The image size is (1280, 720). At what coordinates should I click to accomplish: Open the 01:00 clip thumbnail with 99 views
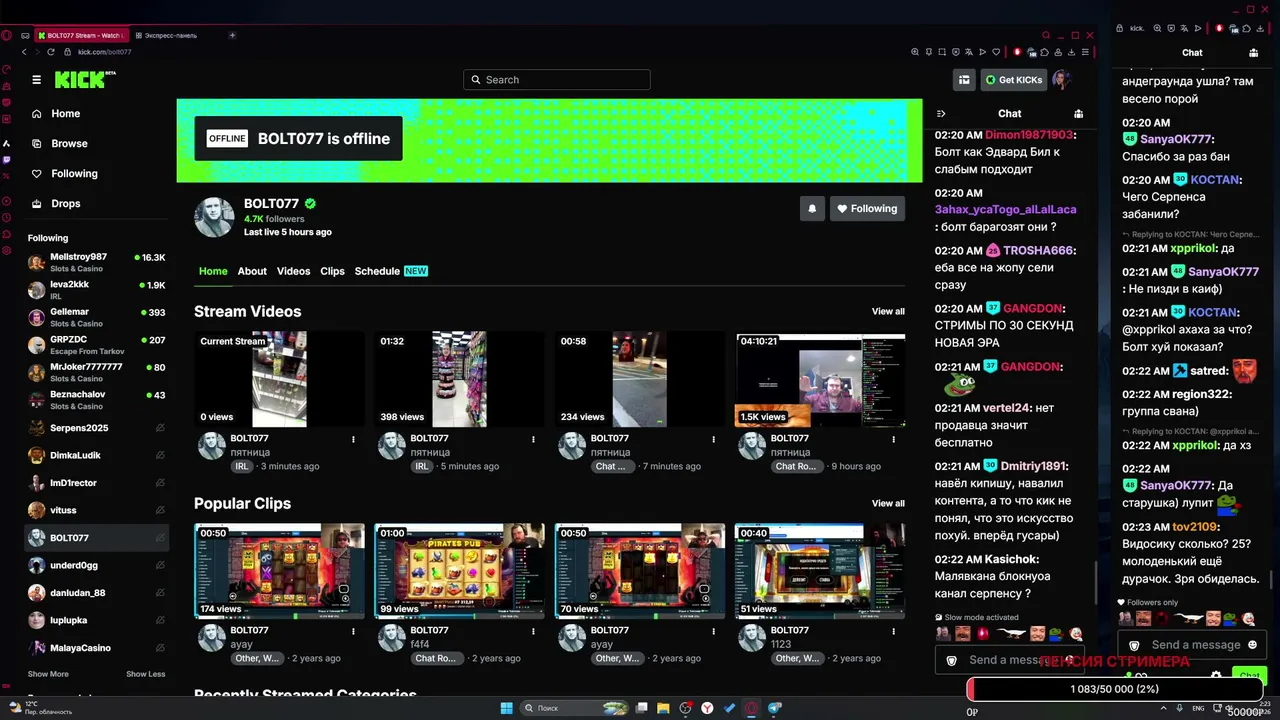[459, 571]
